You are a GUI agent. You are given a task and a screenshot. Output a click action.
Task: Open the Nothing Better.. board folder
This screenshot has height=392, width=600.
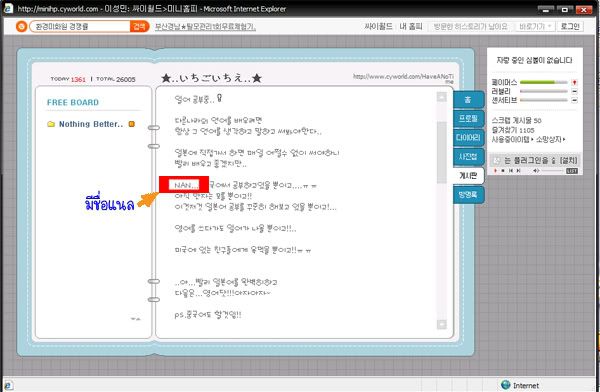click(x=91, y=124)
